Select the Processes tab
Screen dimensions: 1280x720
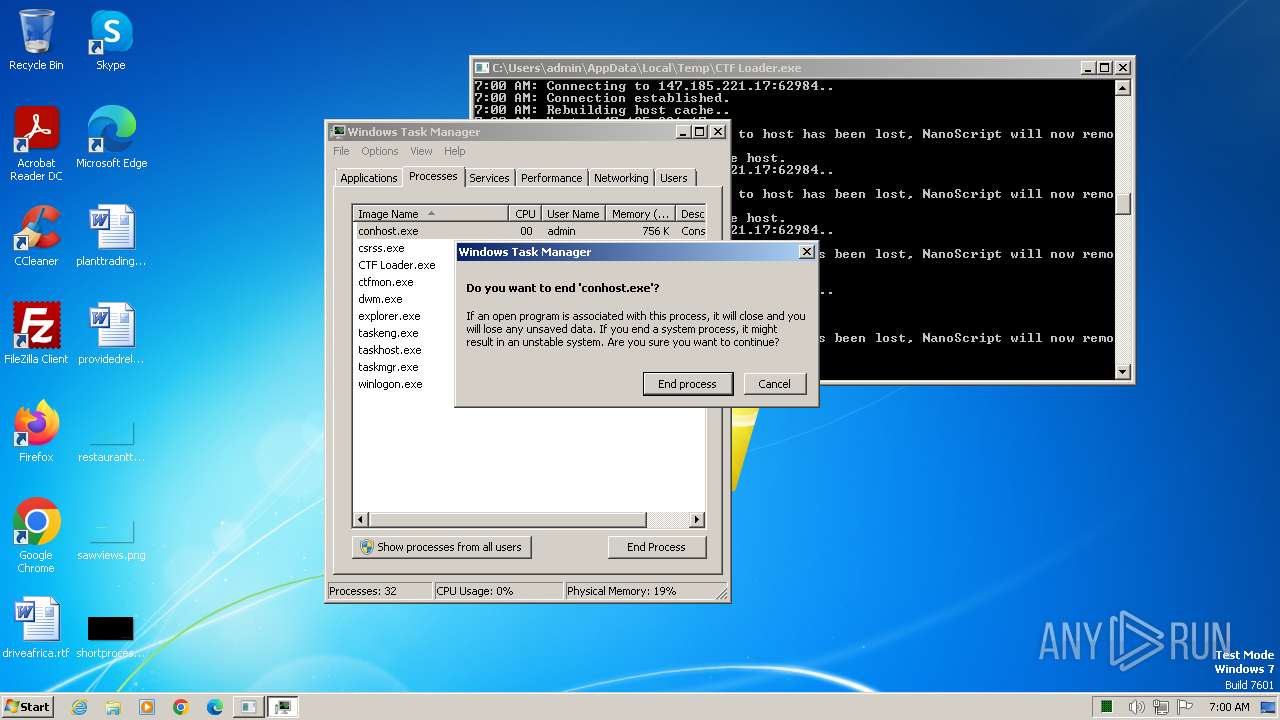click(x=433, y=176)
